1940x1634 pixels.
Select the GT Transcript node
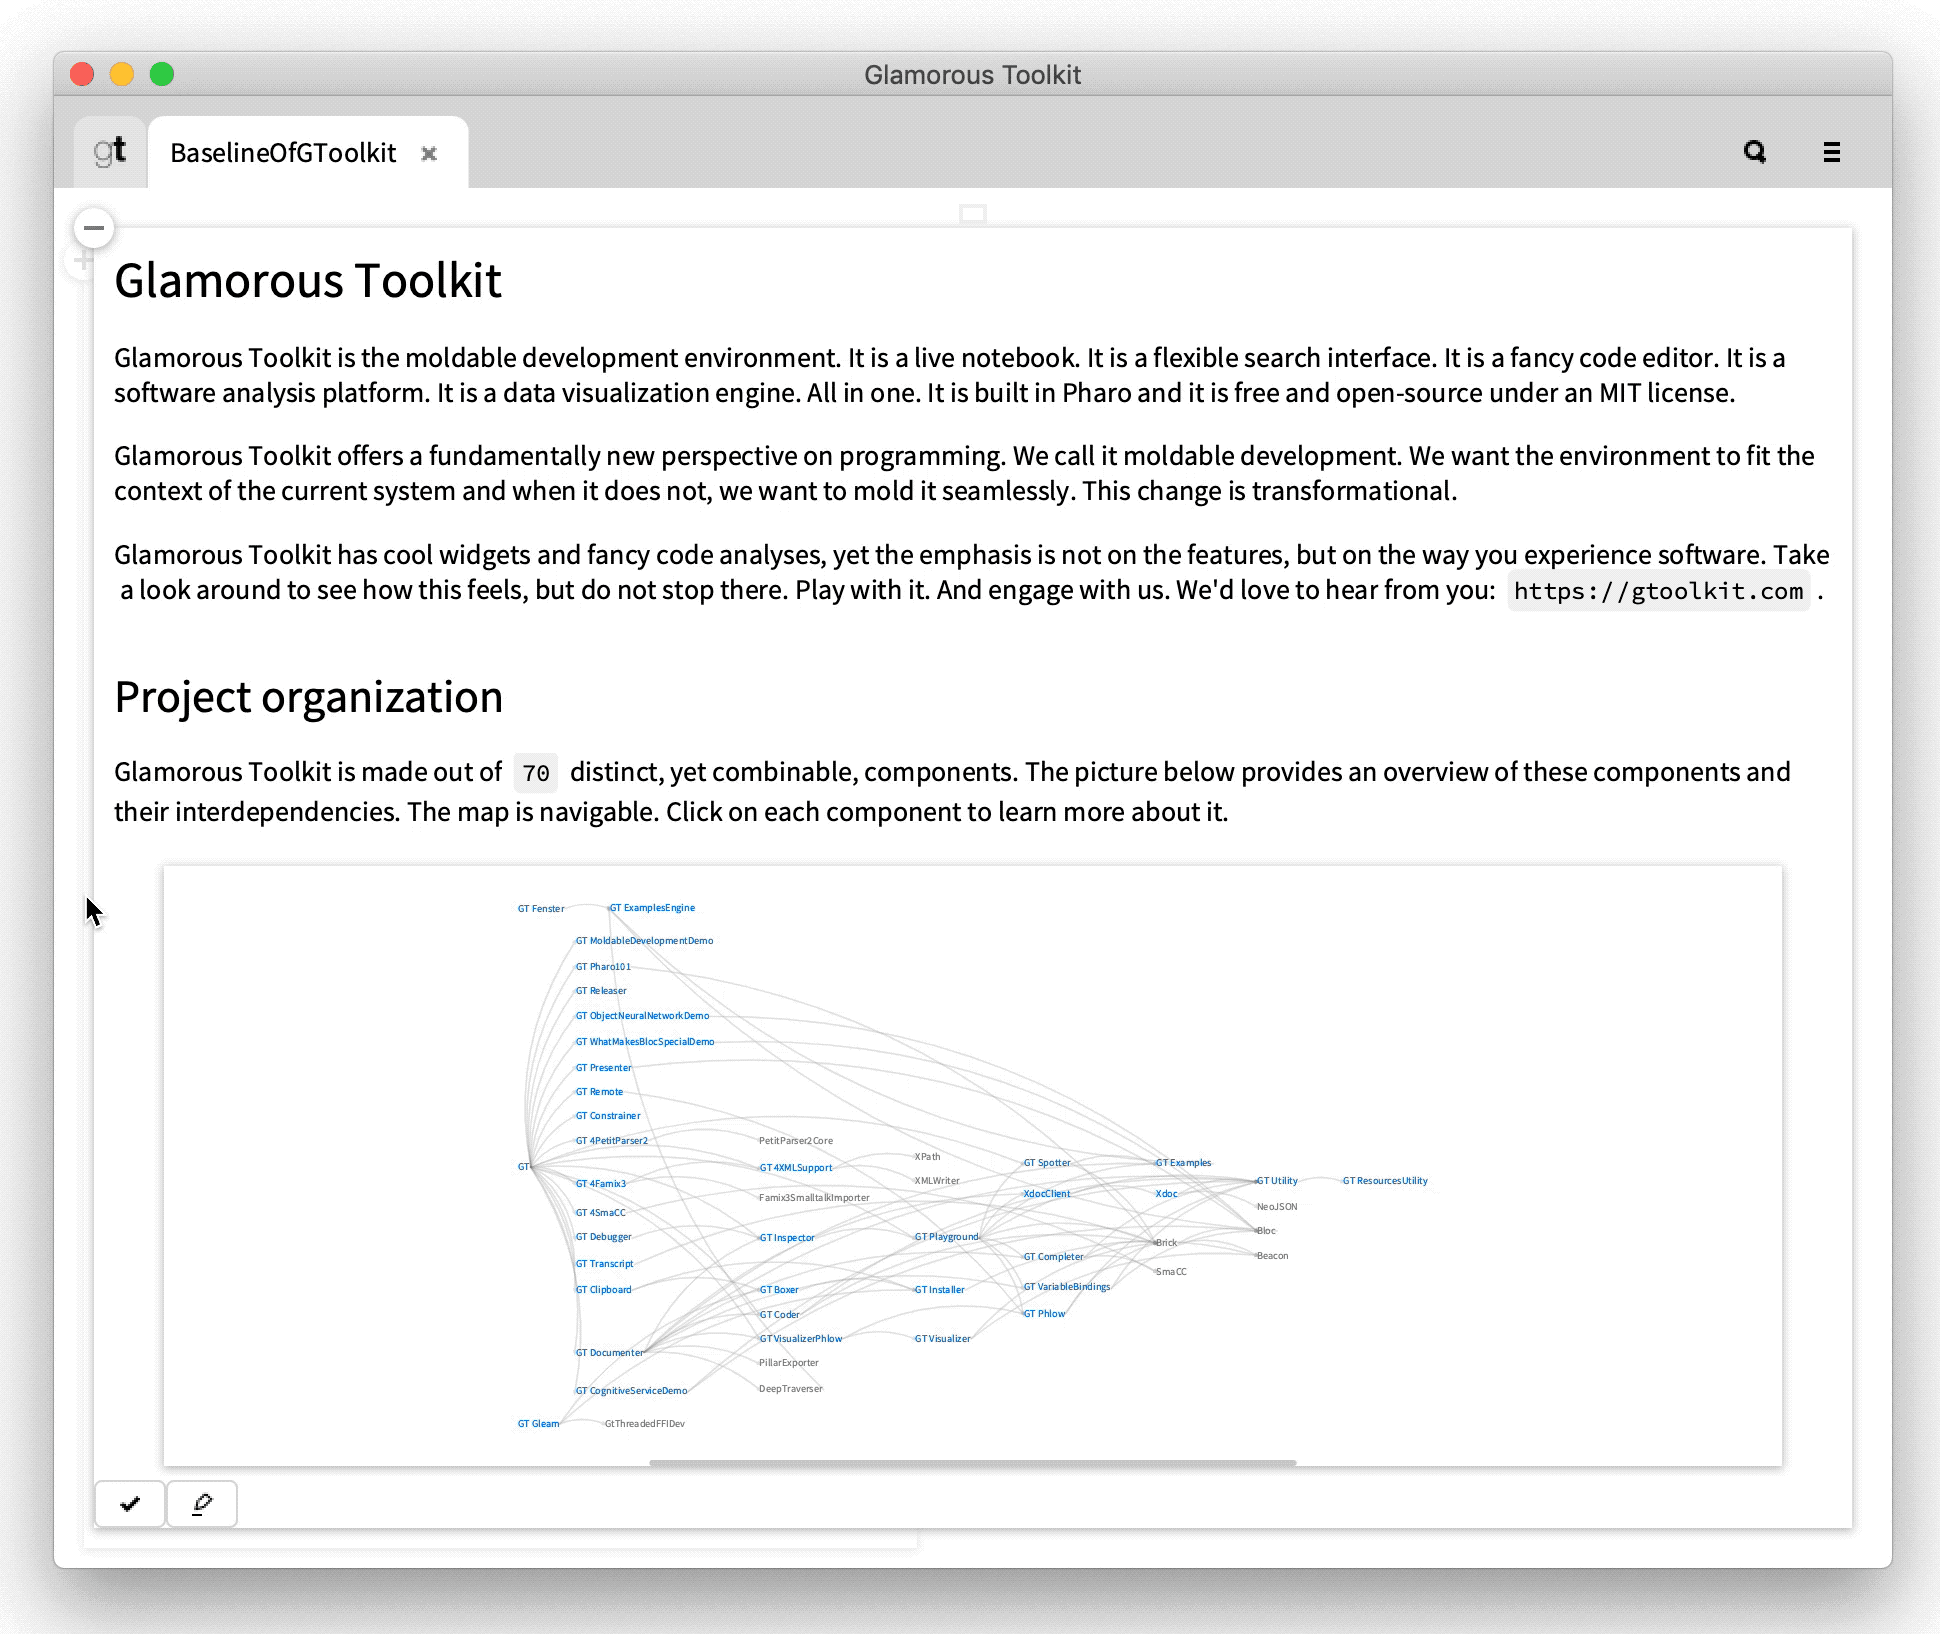tap(604, 1264)
